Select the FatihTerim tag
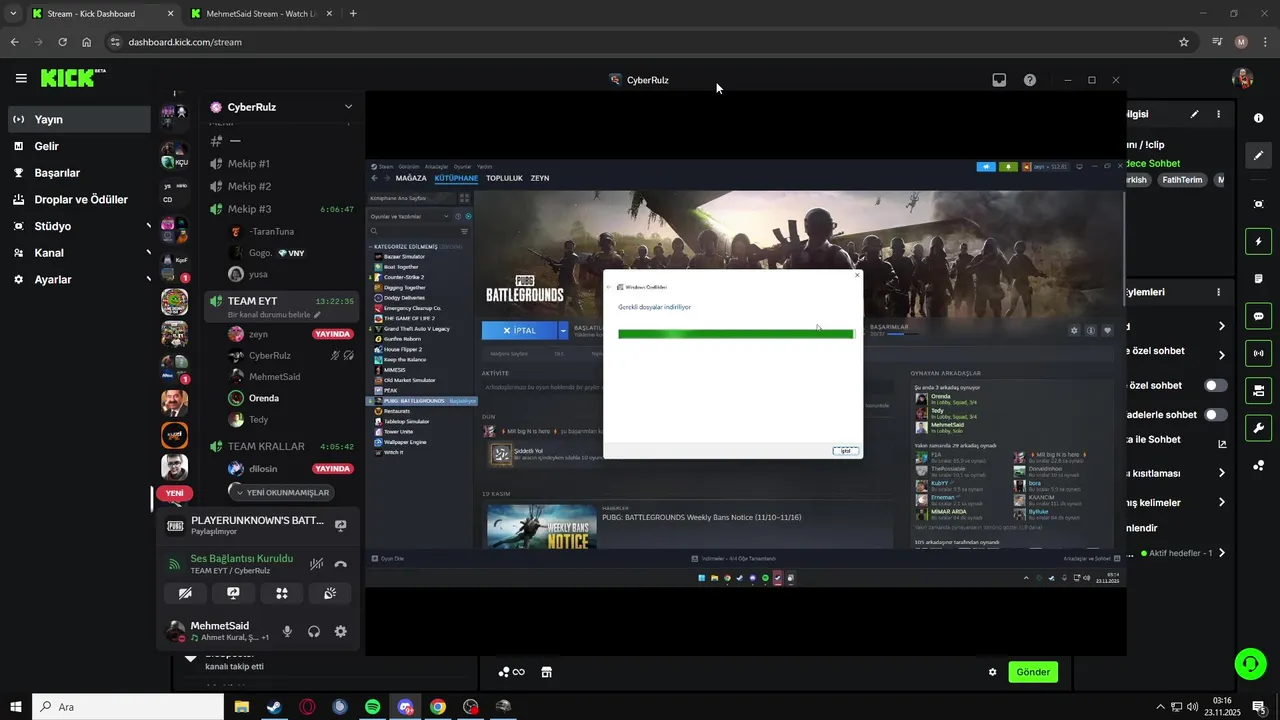The width and height of the screenshot is (1280, 720). (1182, 180)
